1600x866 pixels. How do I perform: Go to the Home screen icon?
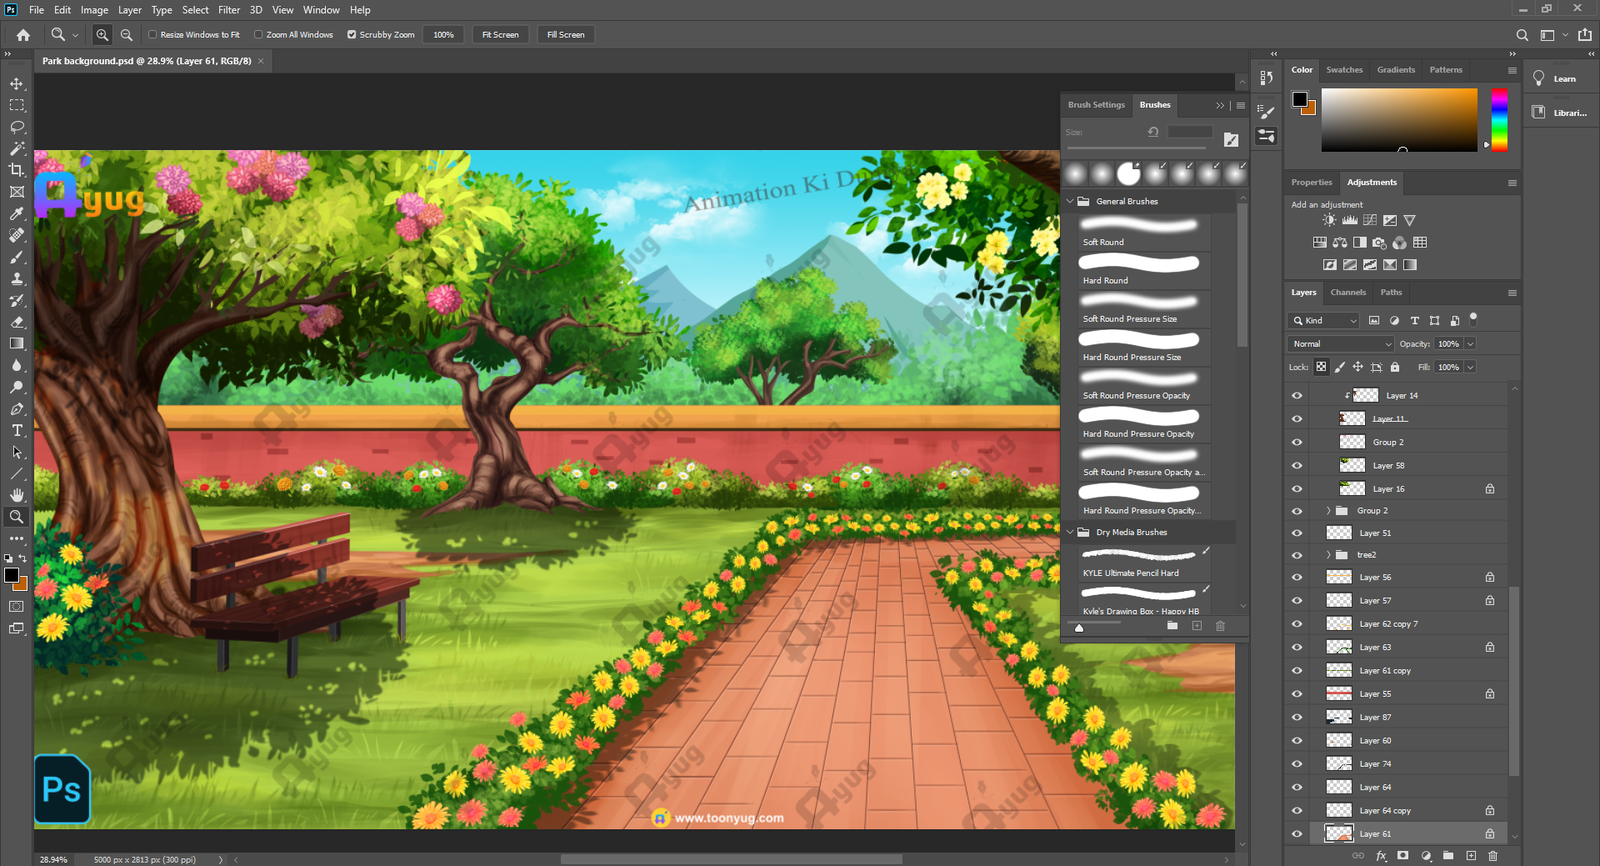23,35
